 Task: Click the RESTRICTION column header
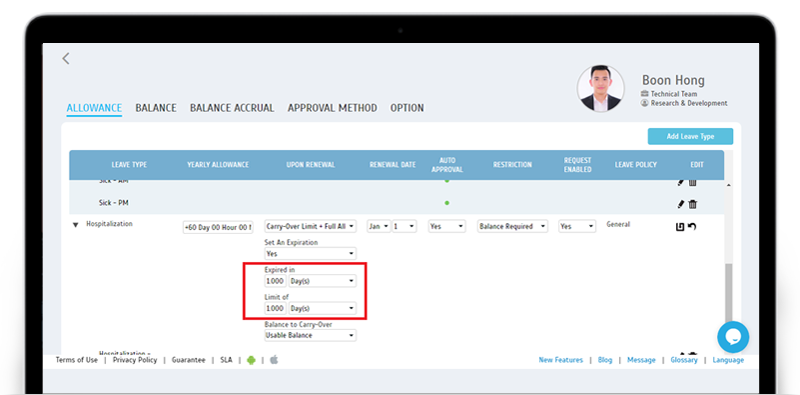coord(512,165)
